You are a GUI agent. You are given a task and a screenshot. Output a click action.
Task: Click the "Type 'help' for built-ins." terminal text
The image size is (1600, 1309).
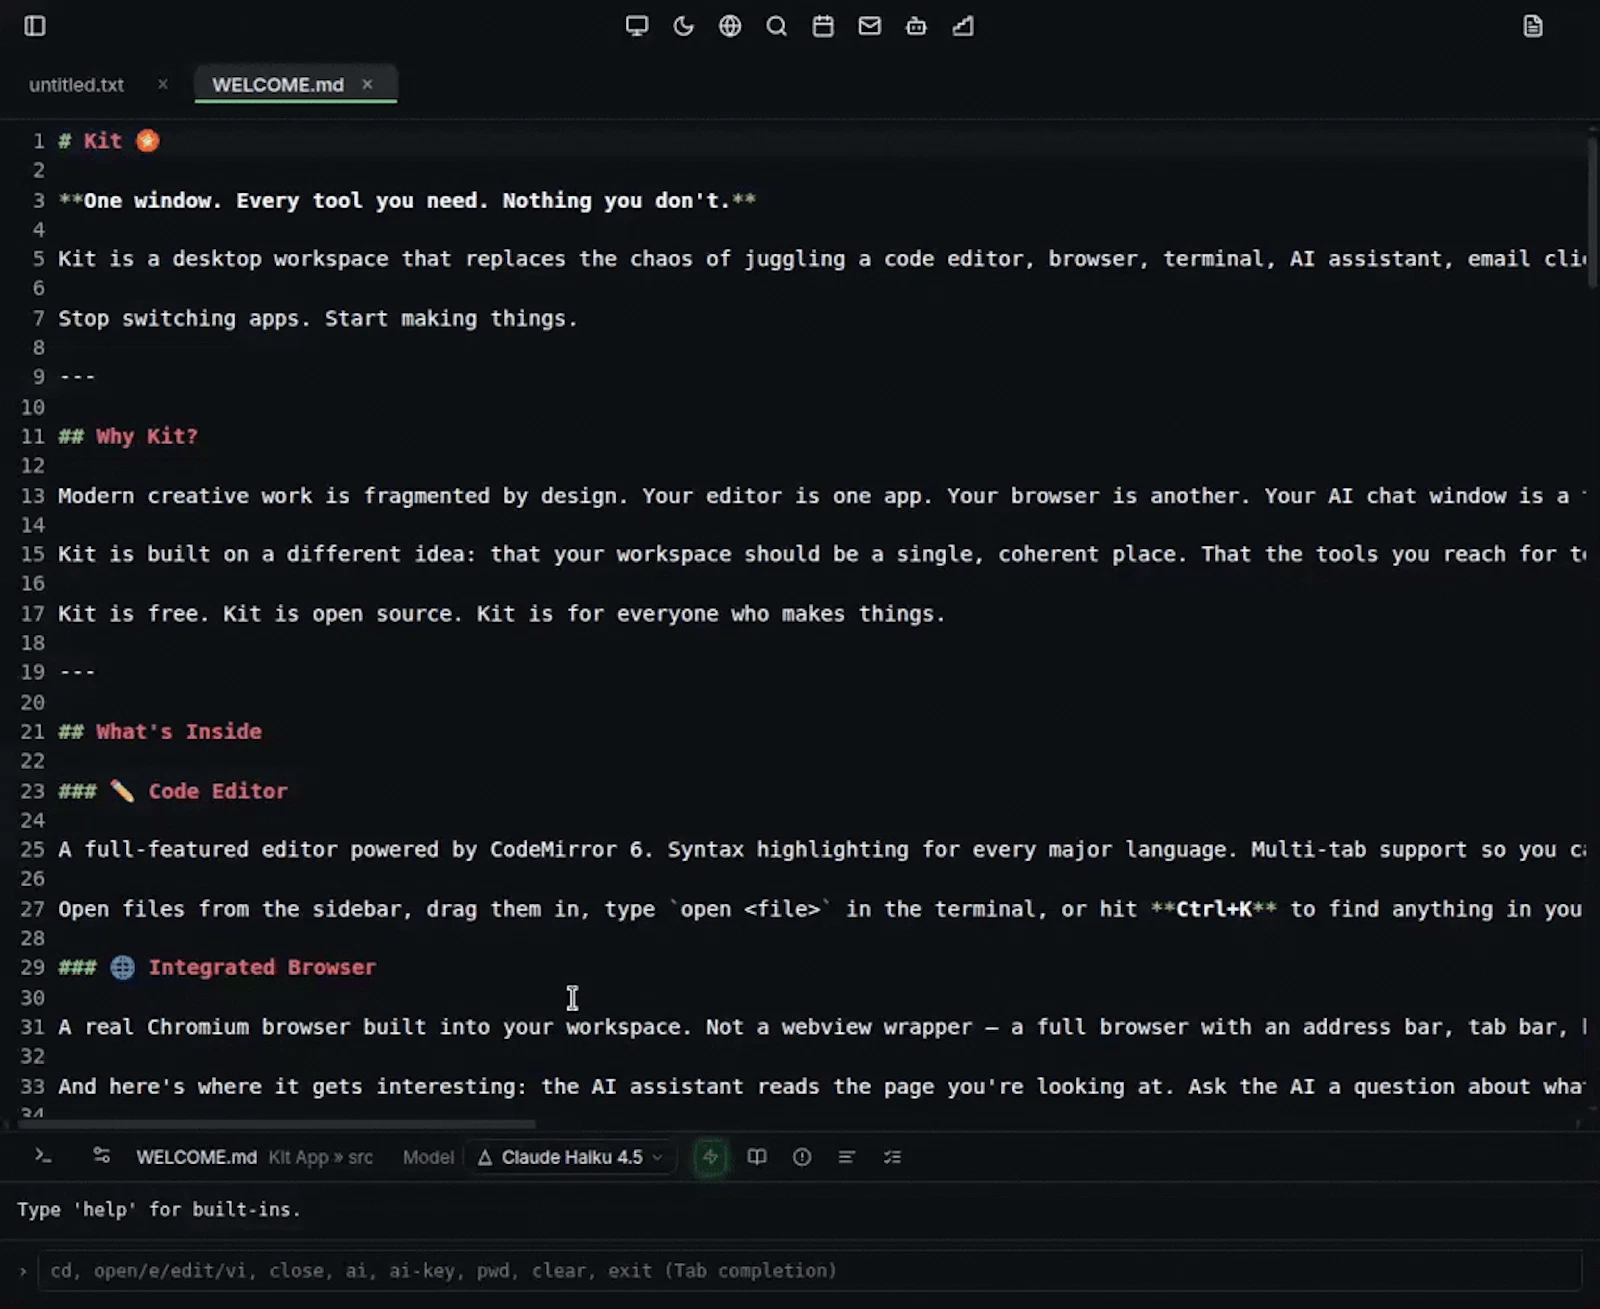(159, 1210)
